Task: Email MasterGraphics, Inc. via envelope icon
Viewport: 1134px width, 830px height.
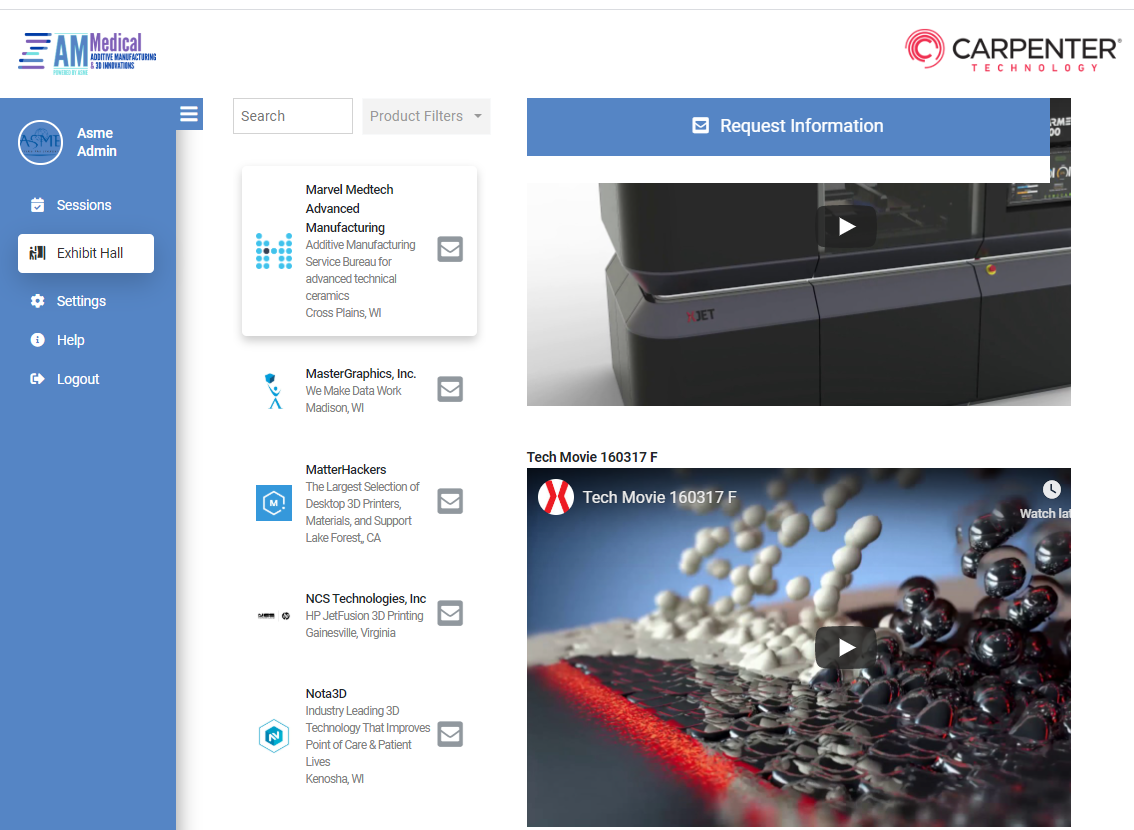Action: [x=450, y=389]
